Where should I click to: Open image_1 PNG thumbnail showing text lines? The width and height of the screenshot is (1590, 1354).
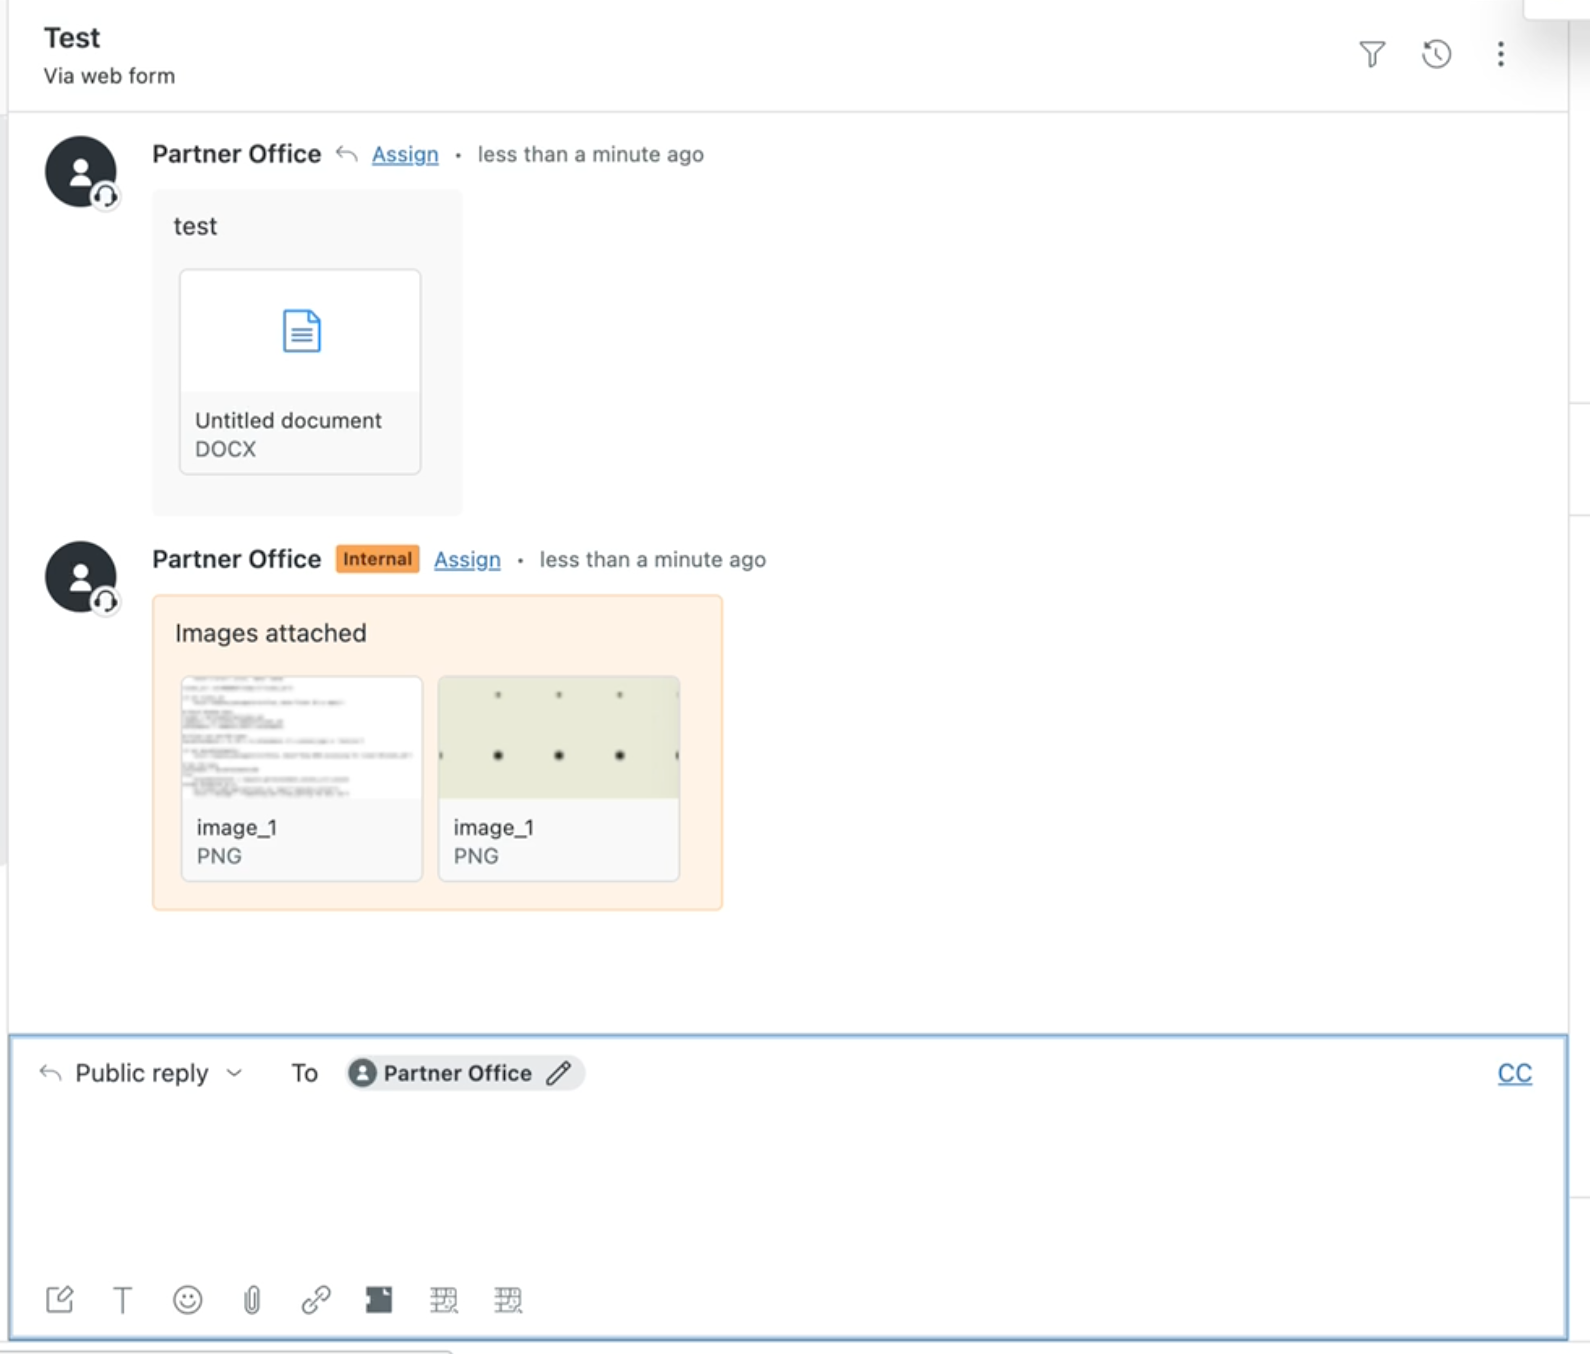coord(302,778)
